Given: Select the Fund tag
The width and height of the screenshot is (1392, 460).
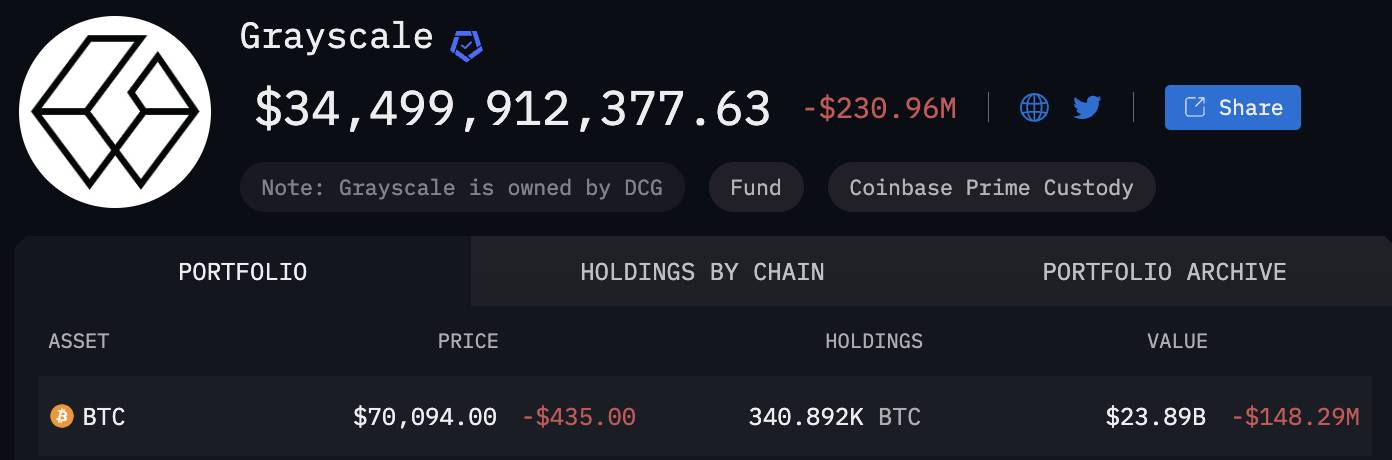Looking at the screenshot, I should tap(756, 187).
